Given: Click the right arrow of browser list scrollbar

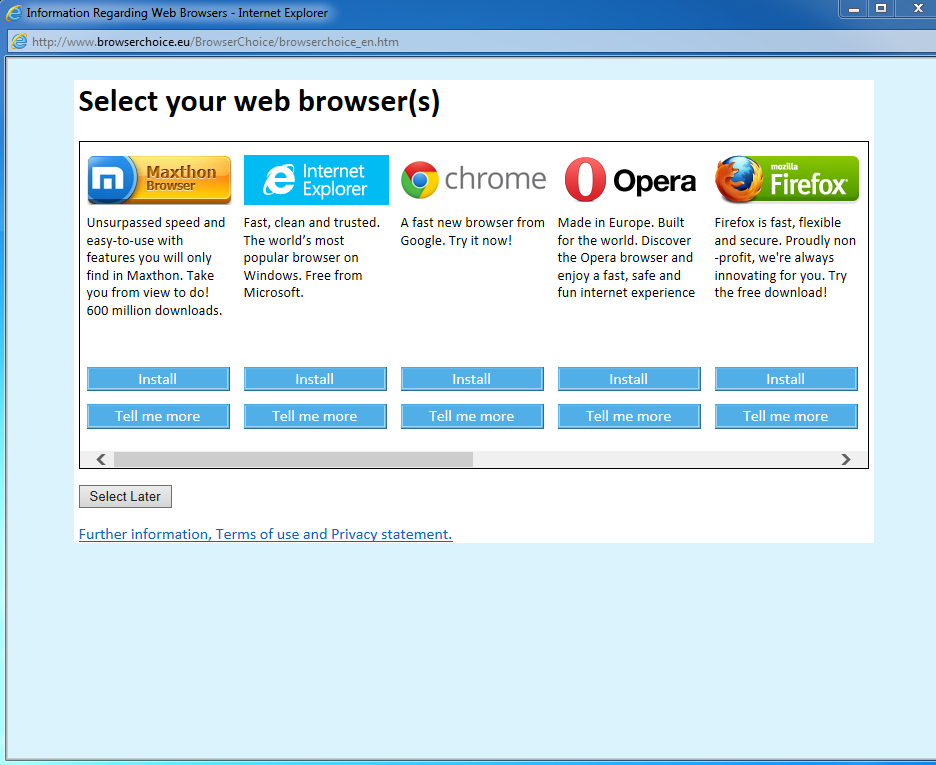Looking at the screenshot, I should pos(845,459).
